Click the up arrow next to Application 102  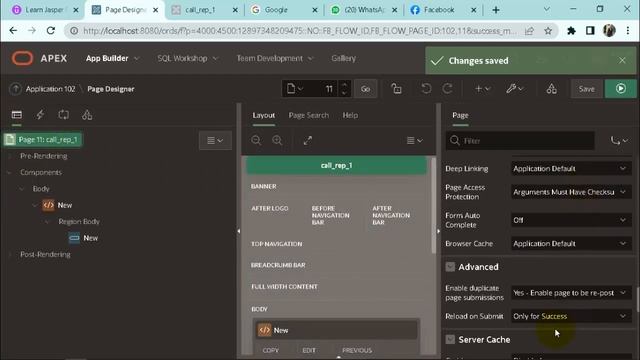click(16, 89)
